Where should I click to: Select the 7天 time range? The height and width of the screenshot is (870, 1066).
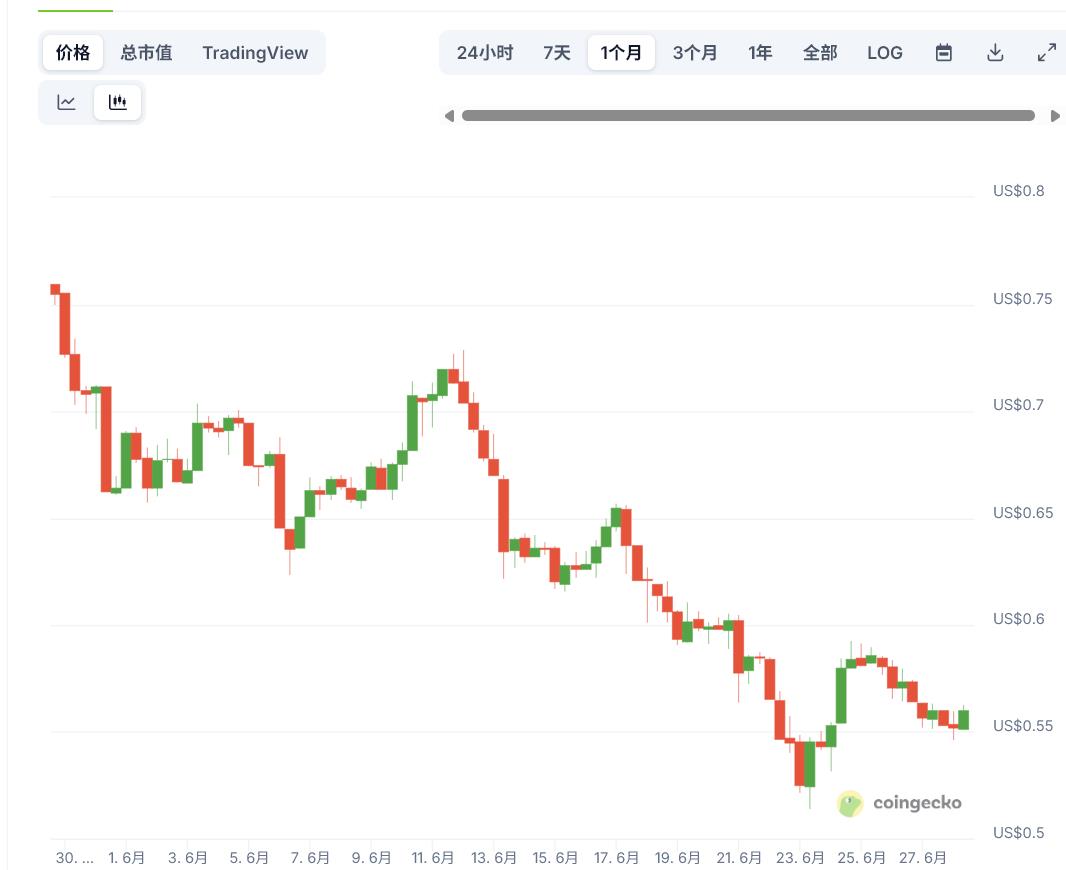click(557, 53)
